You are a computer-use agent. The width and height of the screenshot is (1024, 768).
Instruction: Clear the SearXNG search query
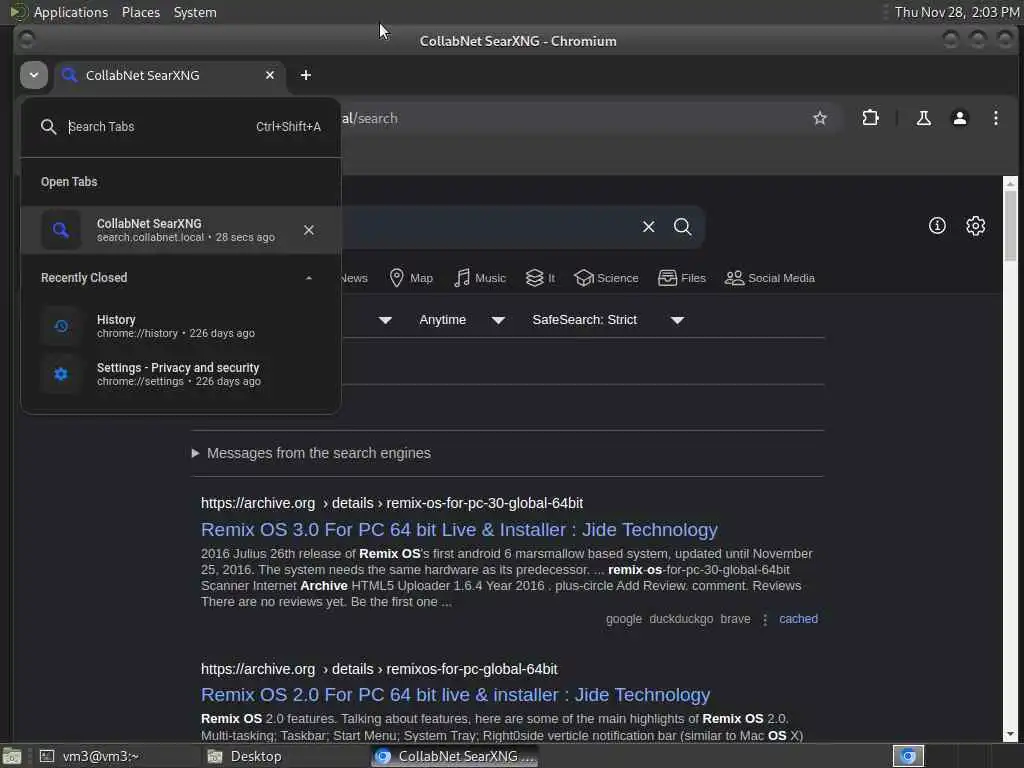click(648, 227)
